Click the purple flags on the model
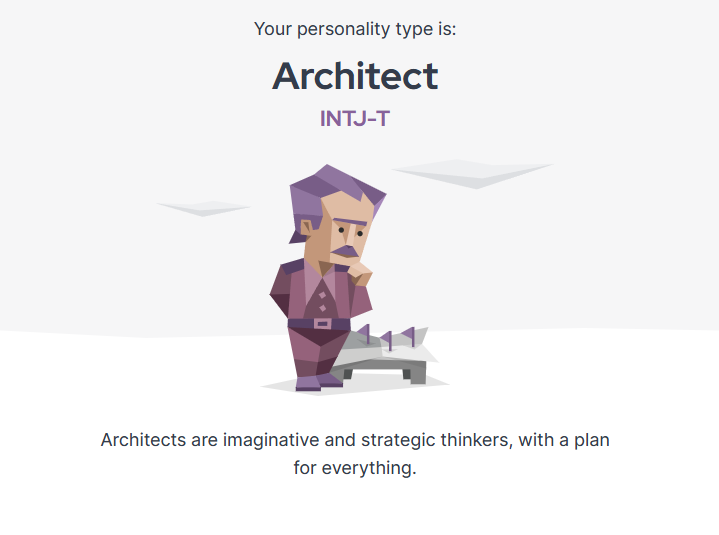The height and width of the screenshot is (535, 719). 387,337
